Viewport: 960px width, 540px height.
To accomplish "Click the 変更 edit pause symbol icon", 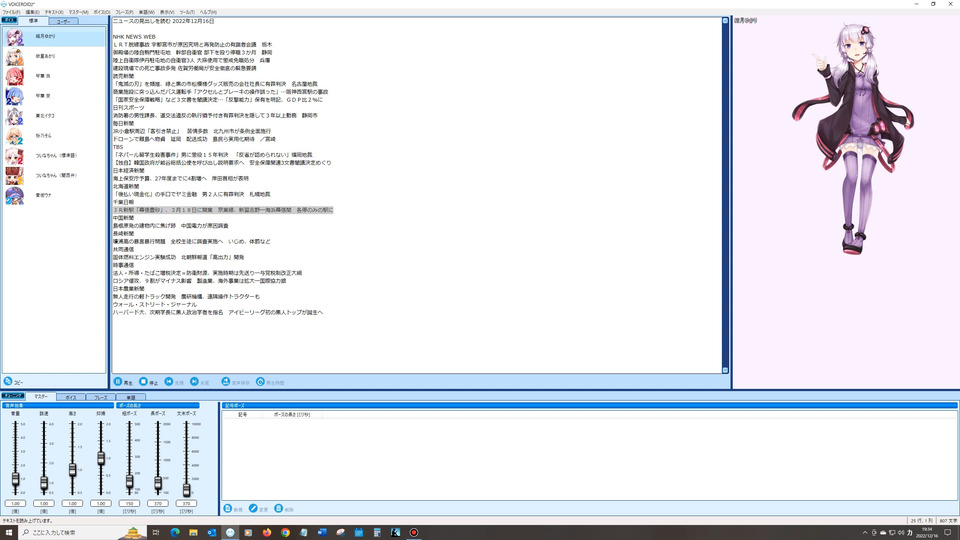I will tap(253, 509).
